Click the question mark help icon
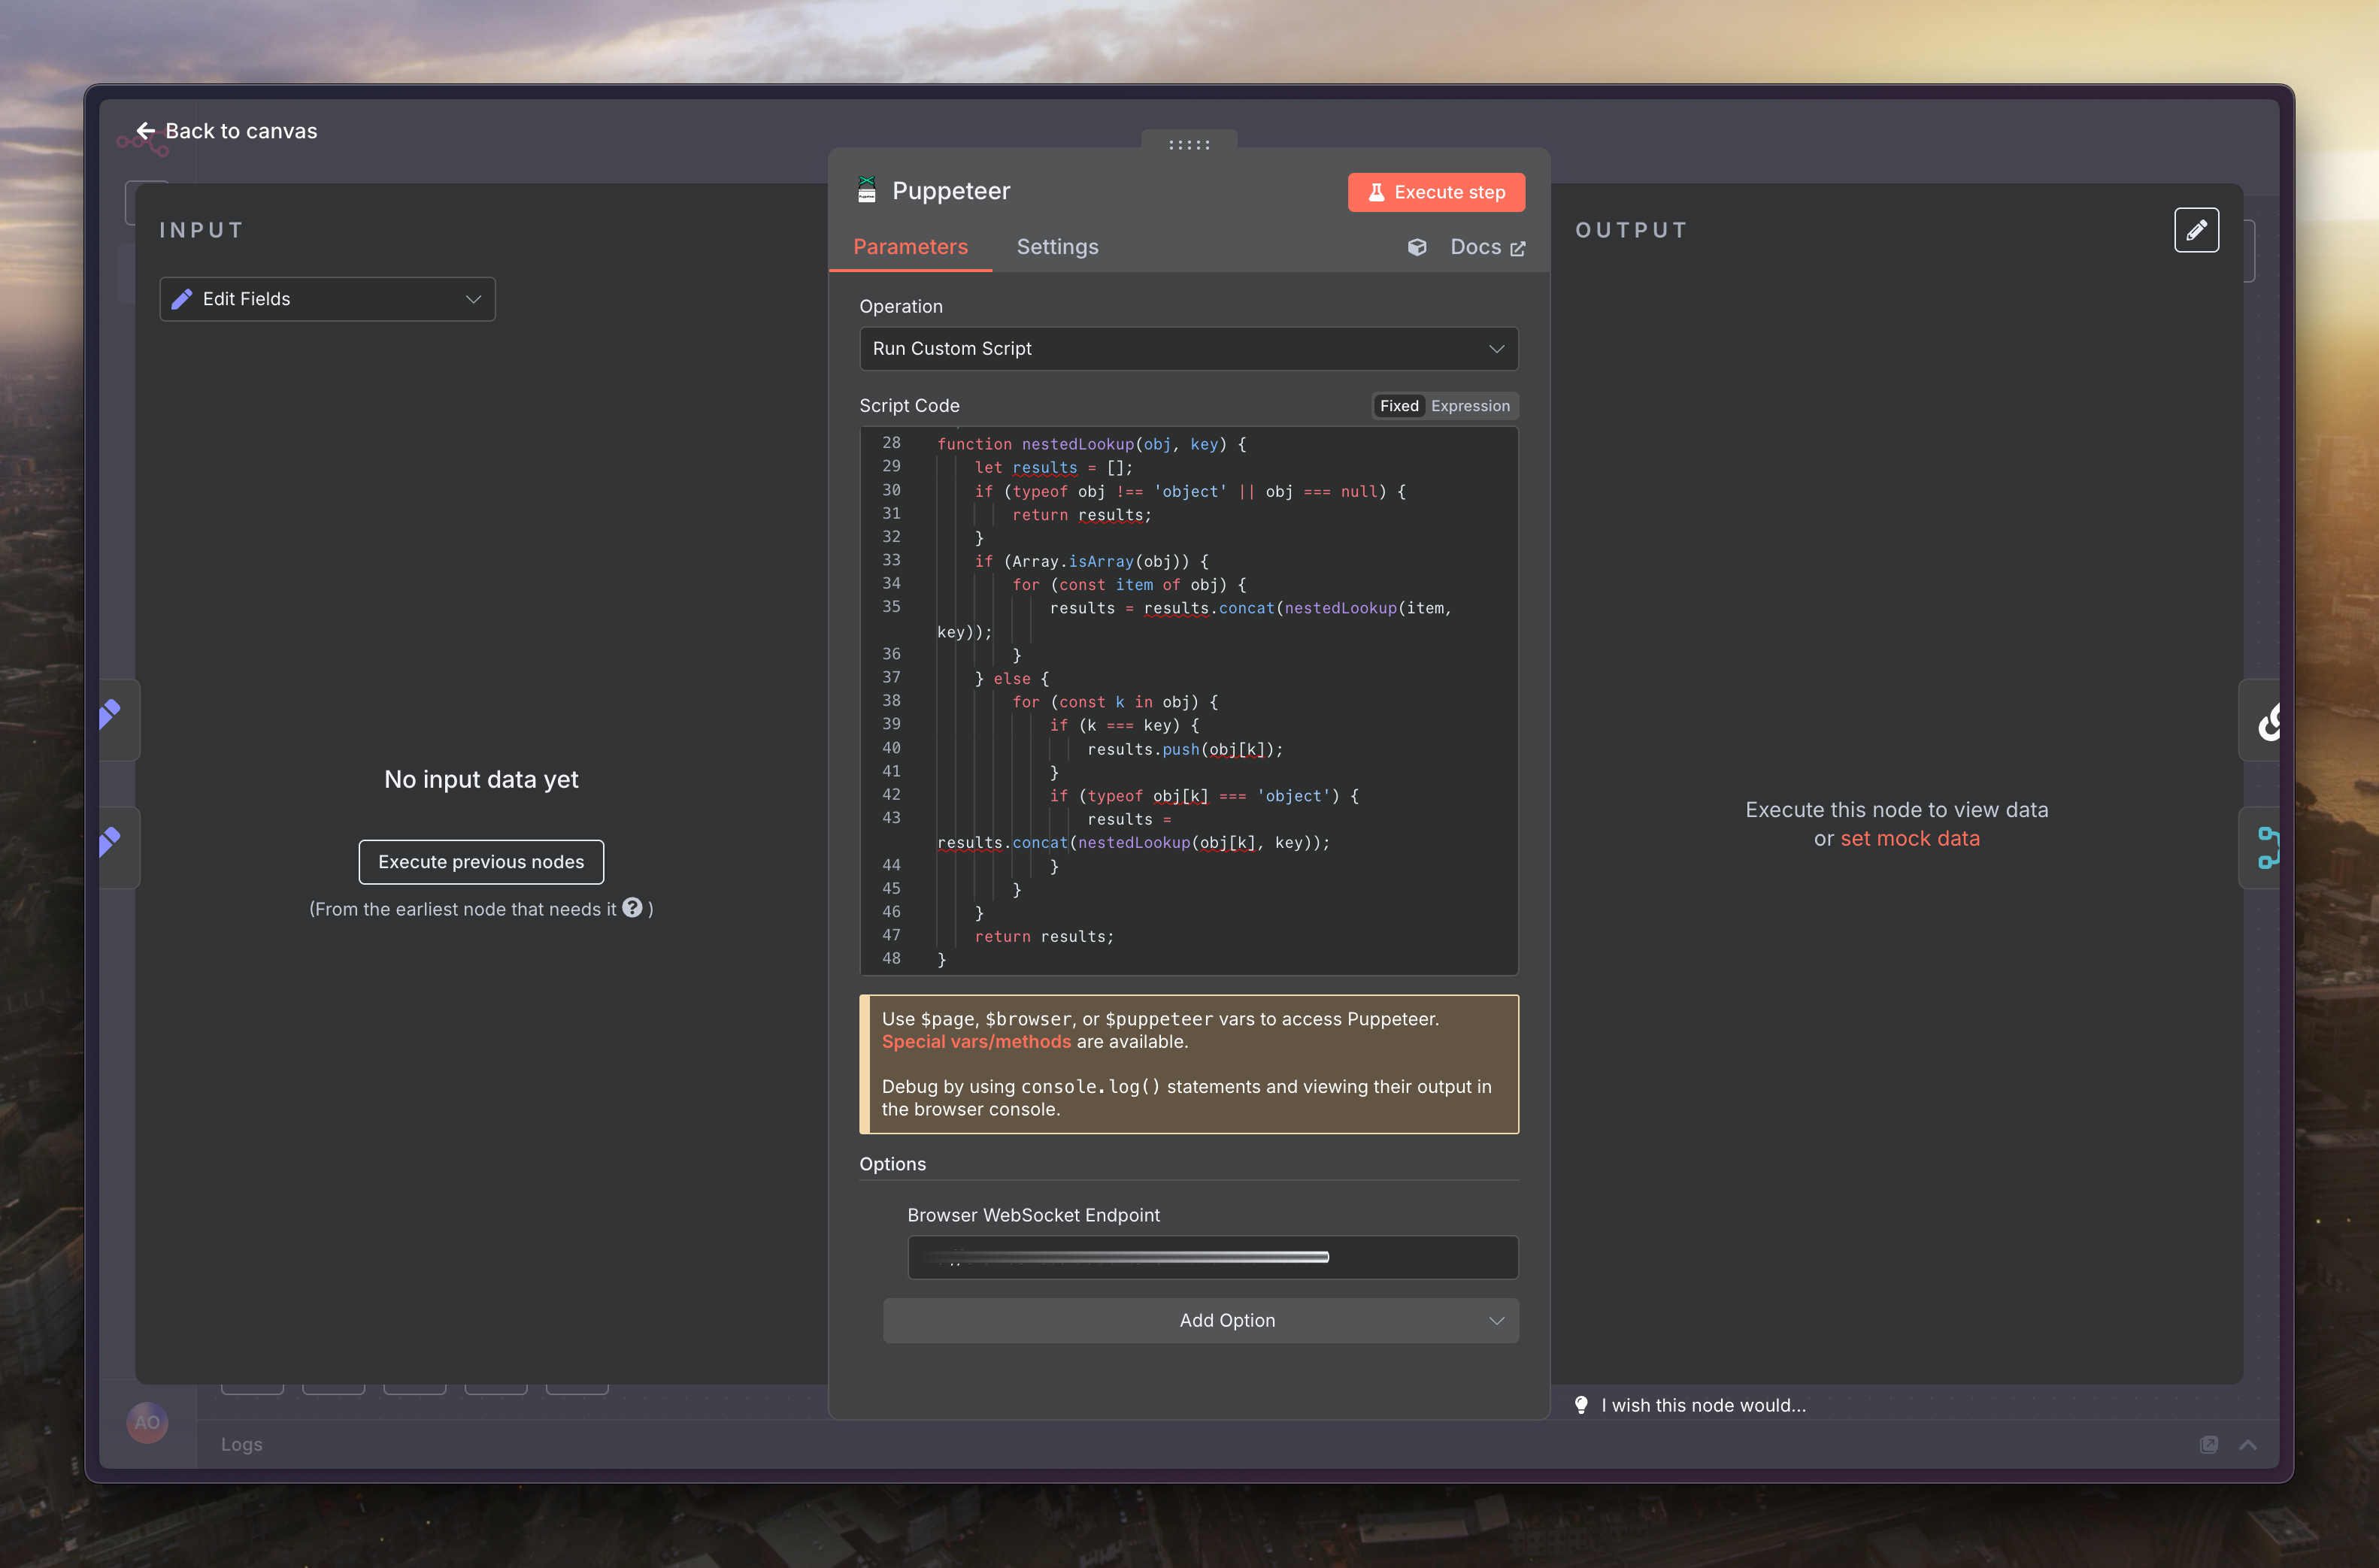The width and height of the screenshot is (2379, 1568). 632,907
